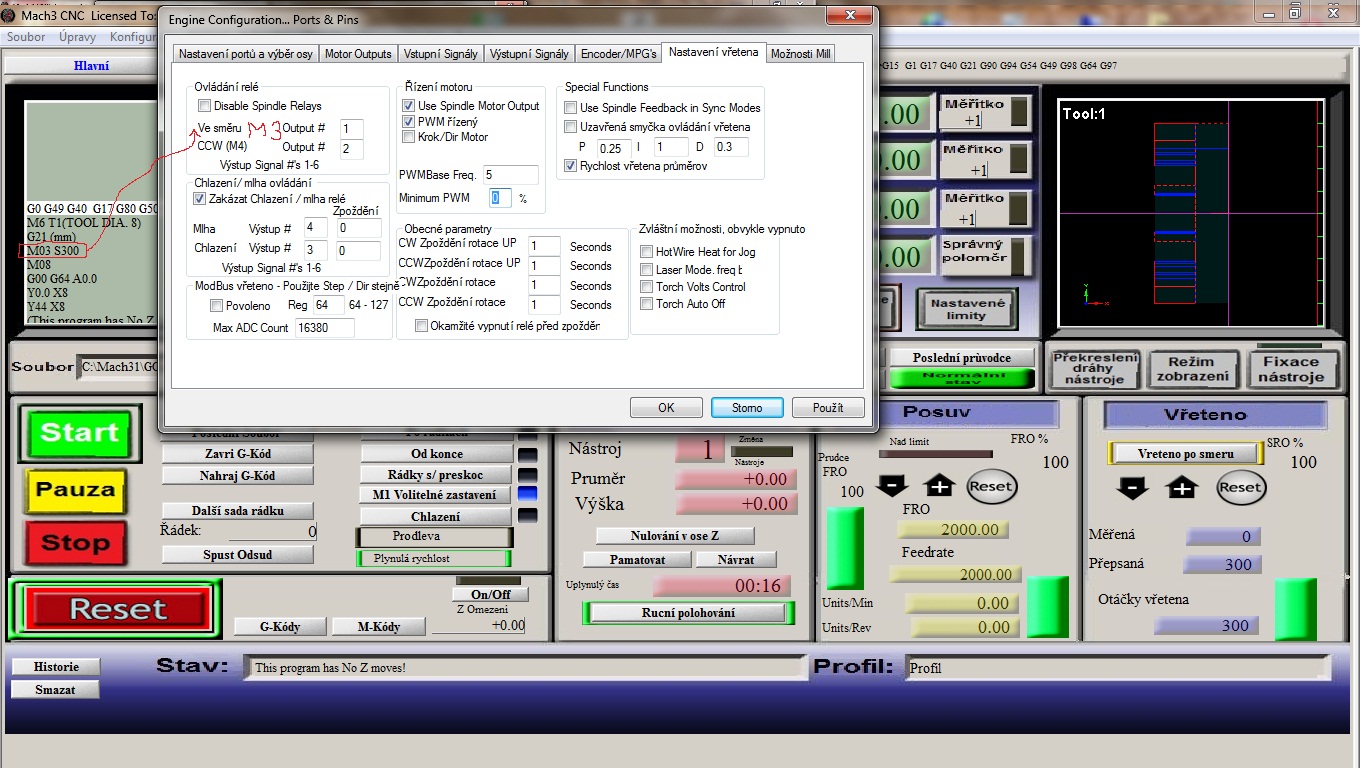Viewport: 1360px width, 768px height.
Task: Open the Soubor menu
Action: 26,37
